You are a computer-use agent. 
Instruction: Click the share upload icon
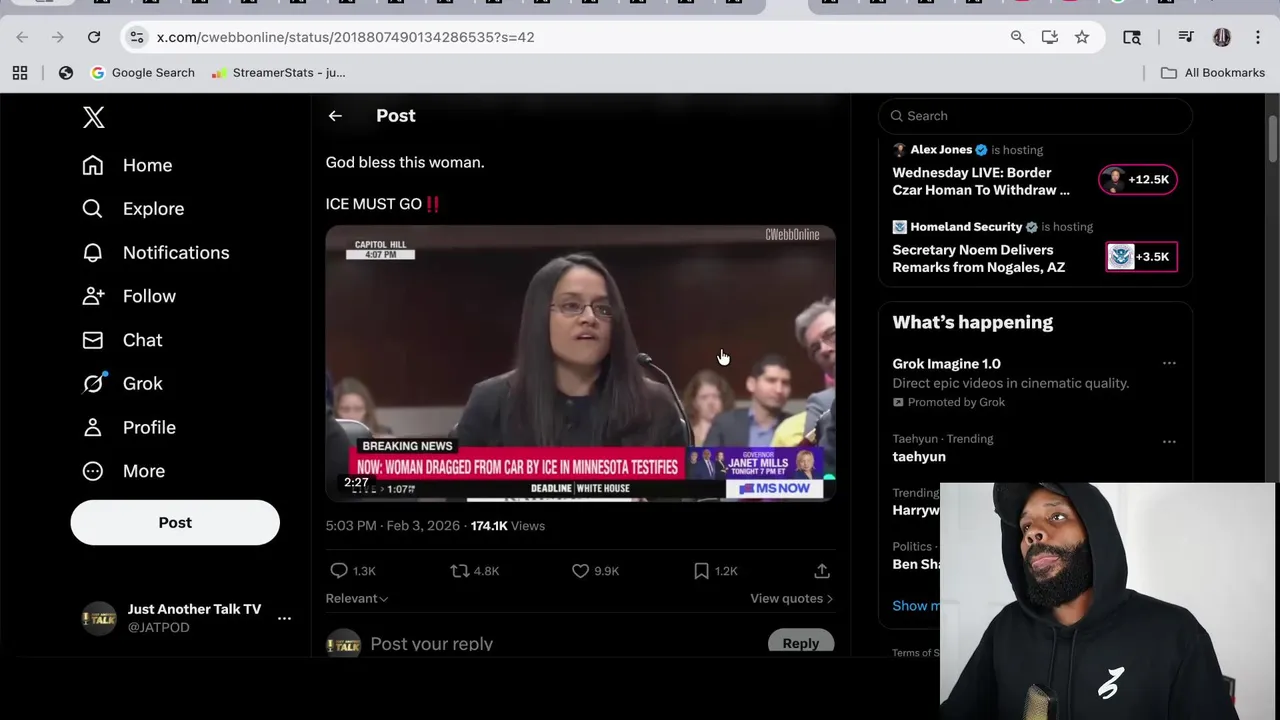pos(822,571)
